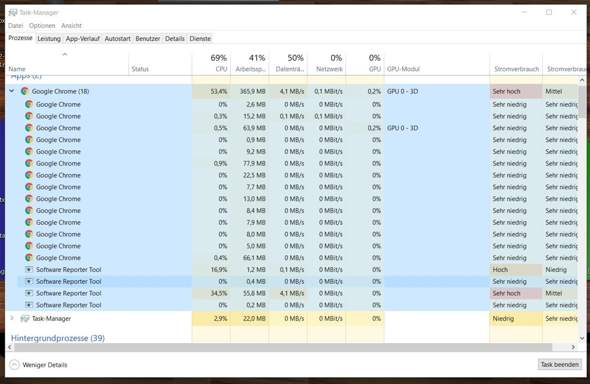Click the Google Chrome (18) group icon
The width and height of the screenshot is (590, 384).
point(25,91)
